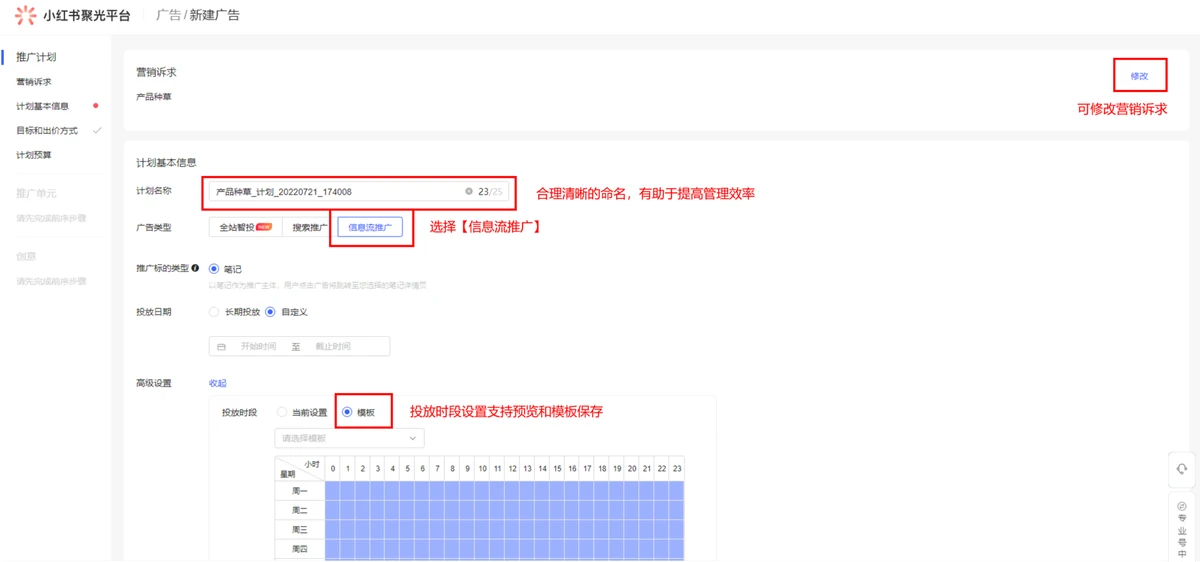Screen dimensions: 1200x562
Task: Clear the plan name with the X icon
Action: (x=469, y=192)
